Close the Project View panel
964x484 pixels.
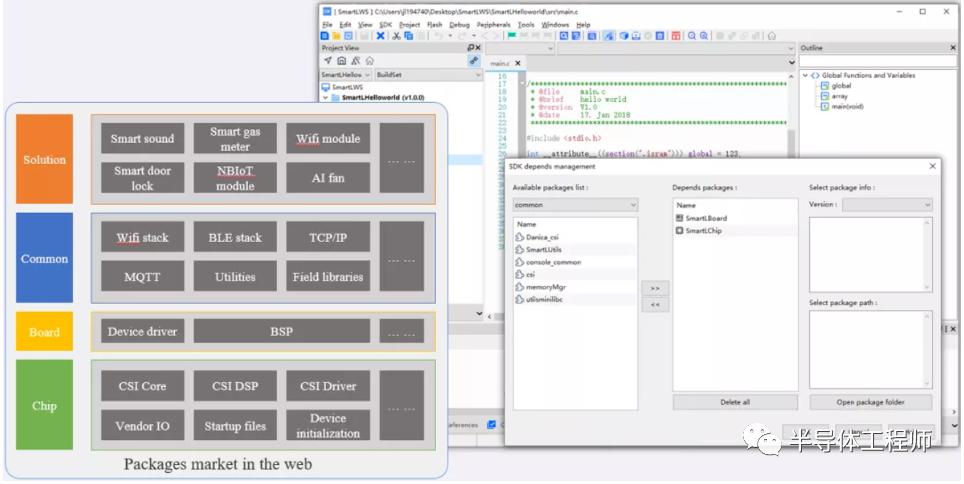(x=478, y=47)
